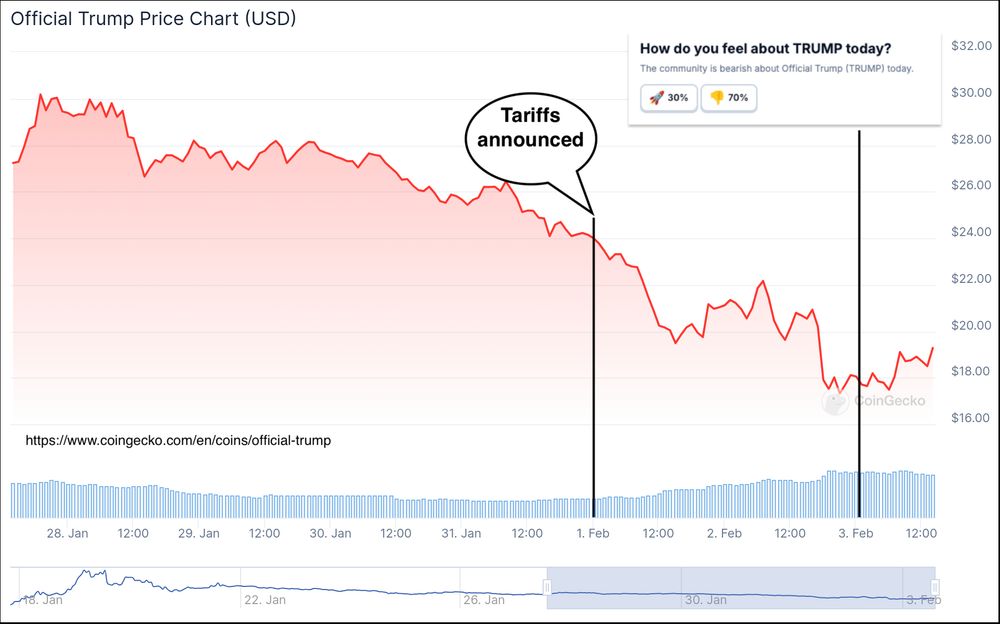Click the red price line at its peak
The height and width of the screenshot is (624, 1000).
(x=40, y=92)
